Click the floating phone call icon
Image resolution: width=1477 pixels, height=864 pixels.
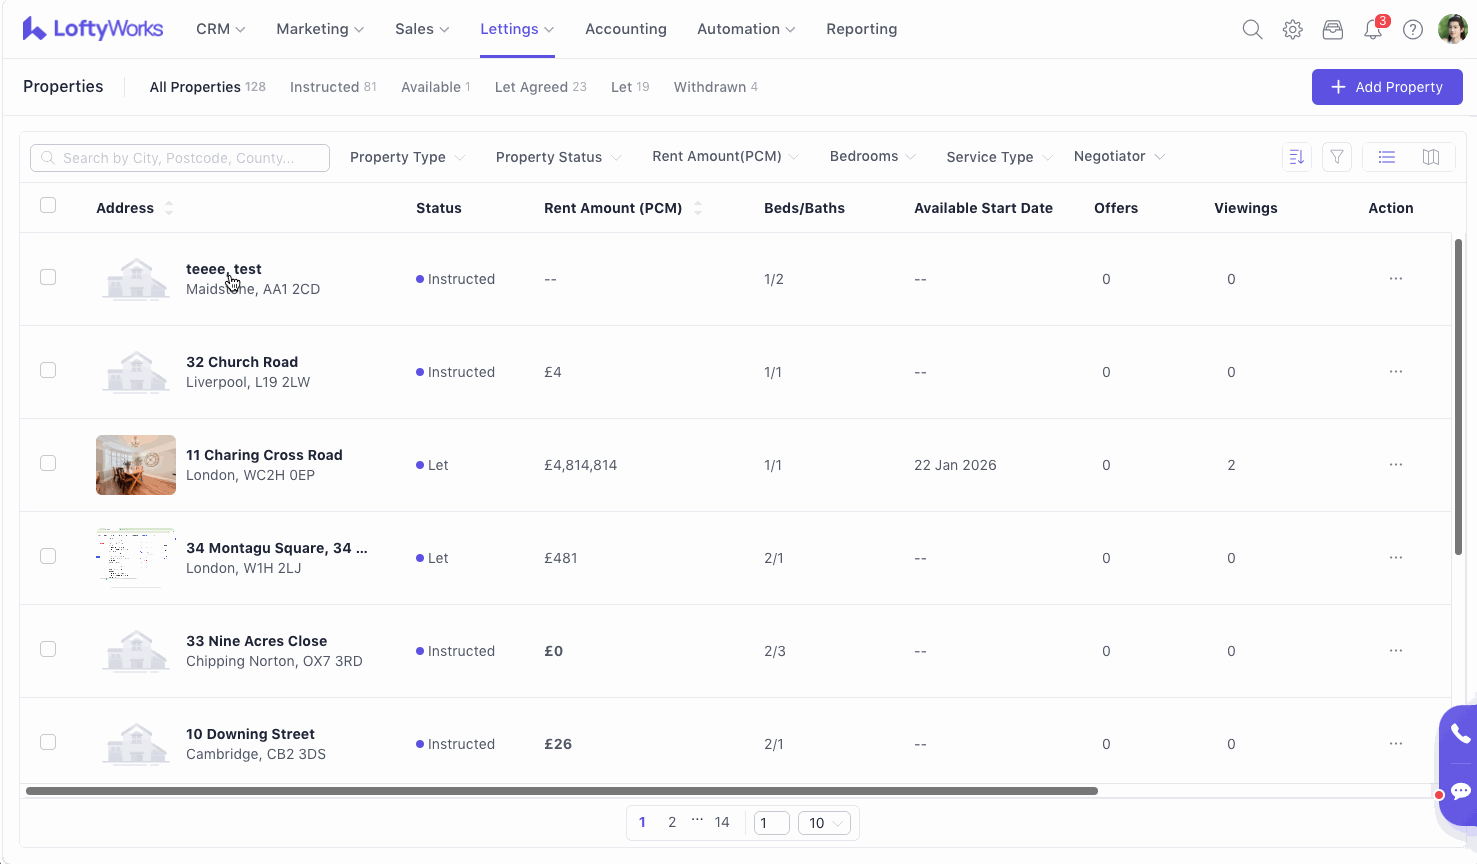1460,734
